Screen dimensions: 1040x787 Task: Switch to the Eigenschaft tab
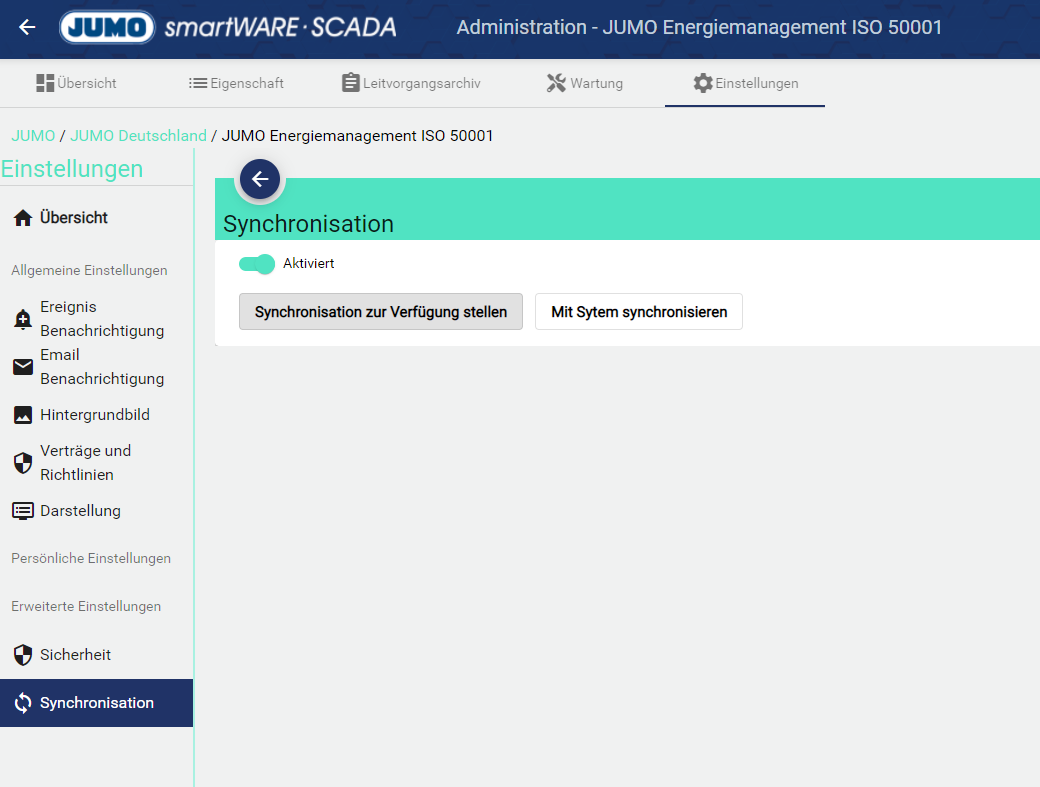236,83
